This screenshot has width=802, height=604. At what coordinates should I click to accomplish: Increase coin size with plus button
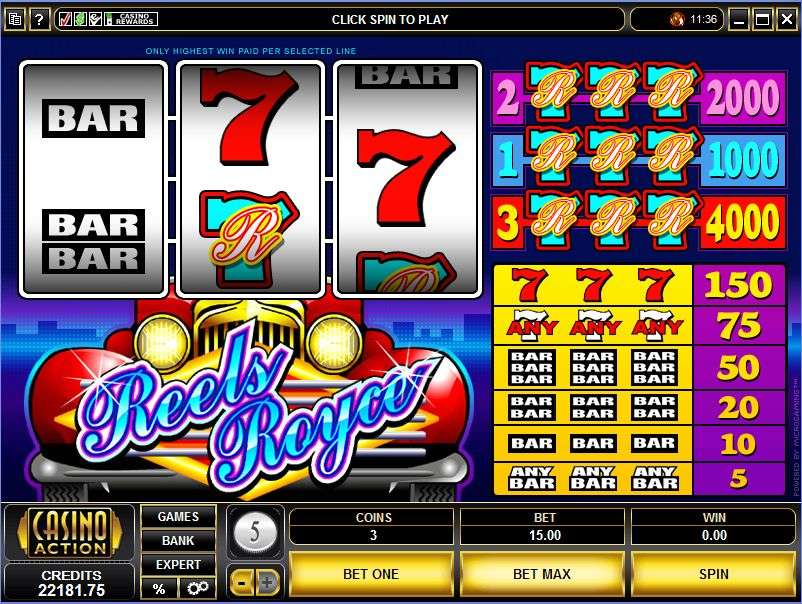pyautogui.click(x=267, y=582)
